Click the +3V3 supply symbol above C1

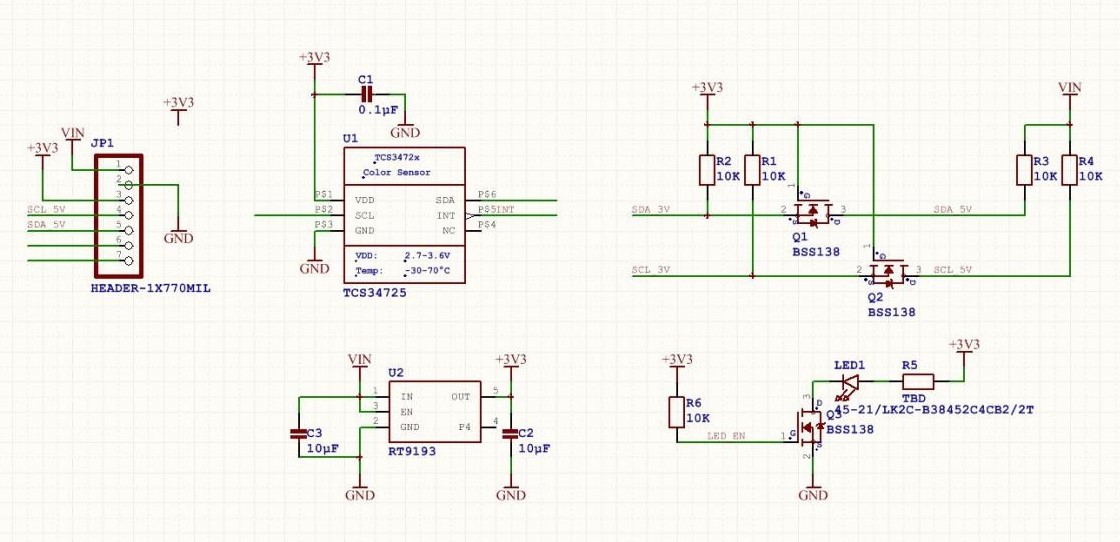(x=314, y=59)
